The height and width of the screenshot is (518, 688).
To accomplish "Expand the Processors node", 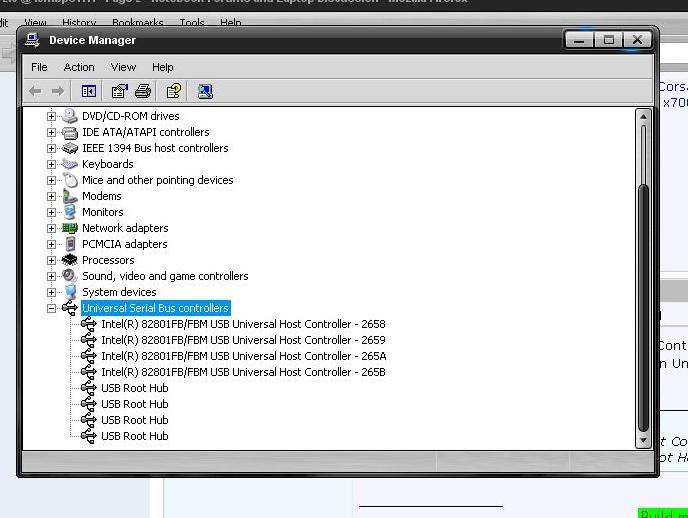I will tap(51, 261).
